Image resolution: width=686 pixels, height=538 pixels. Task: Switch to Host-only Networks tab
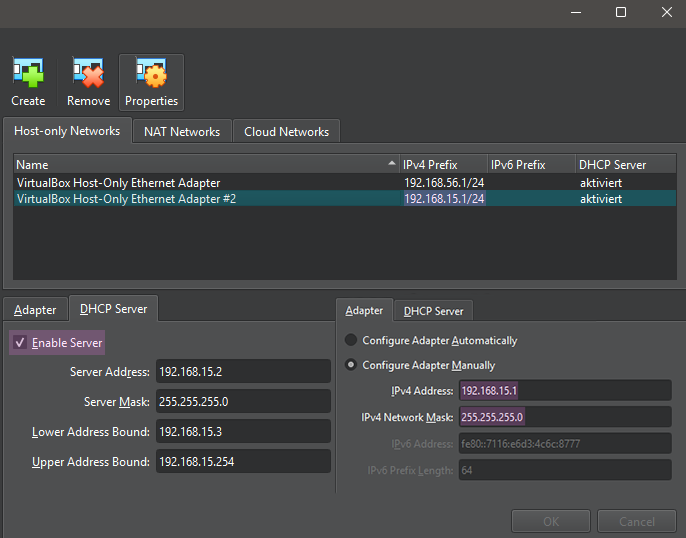pos(67,131)
